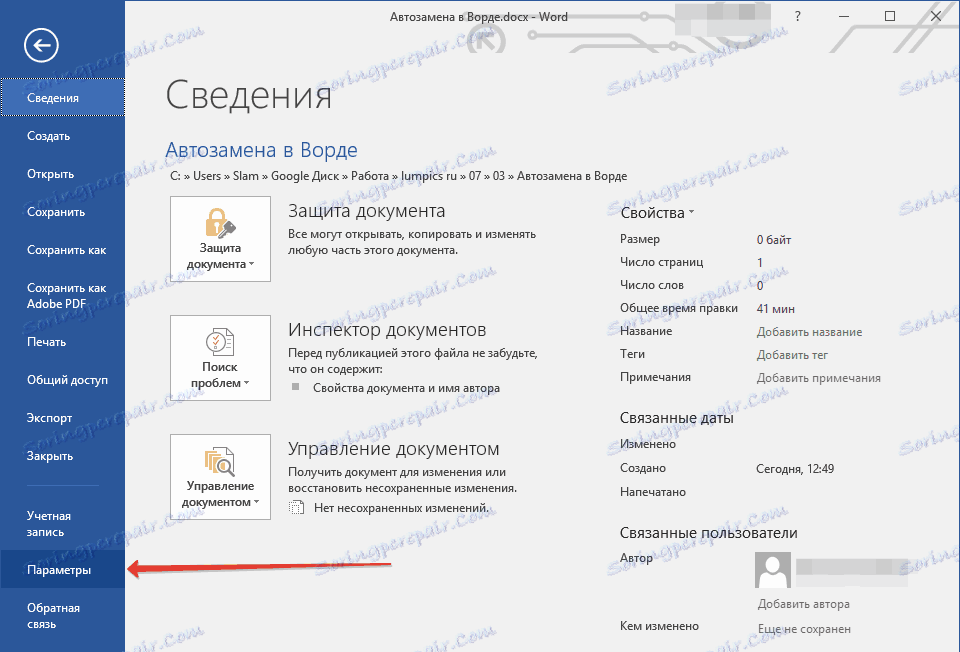Screen dimensions: 960x652
Task: Click the help question mark icon
Action: coord(797,17)
